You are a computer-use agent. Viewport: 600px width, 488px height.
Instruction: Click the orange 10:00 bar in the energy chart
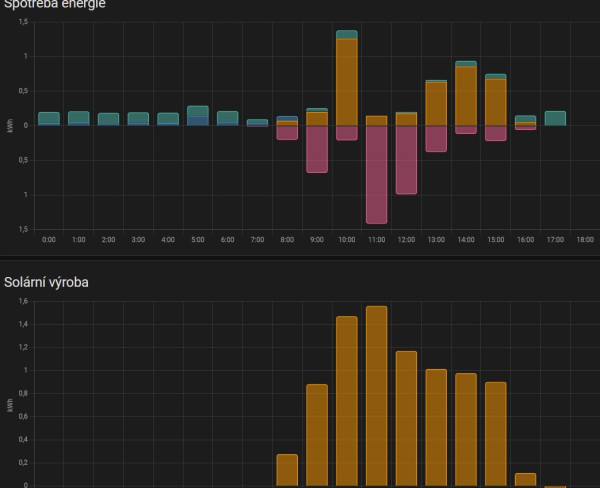click(347, 82)
